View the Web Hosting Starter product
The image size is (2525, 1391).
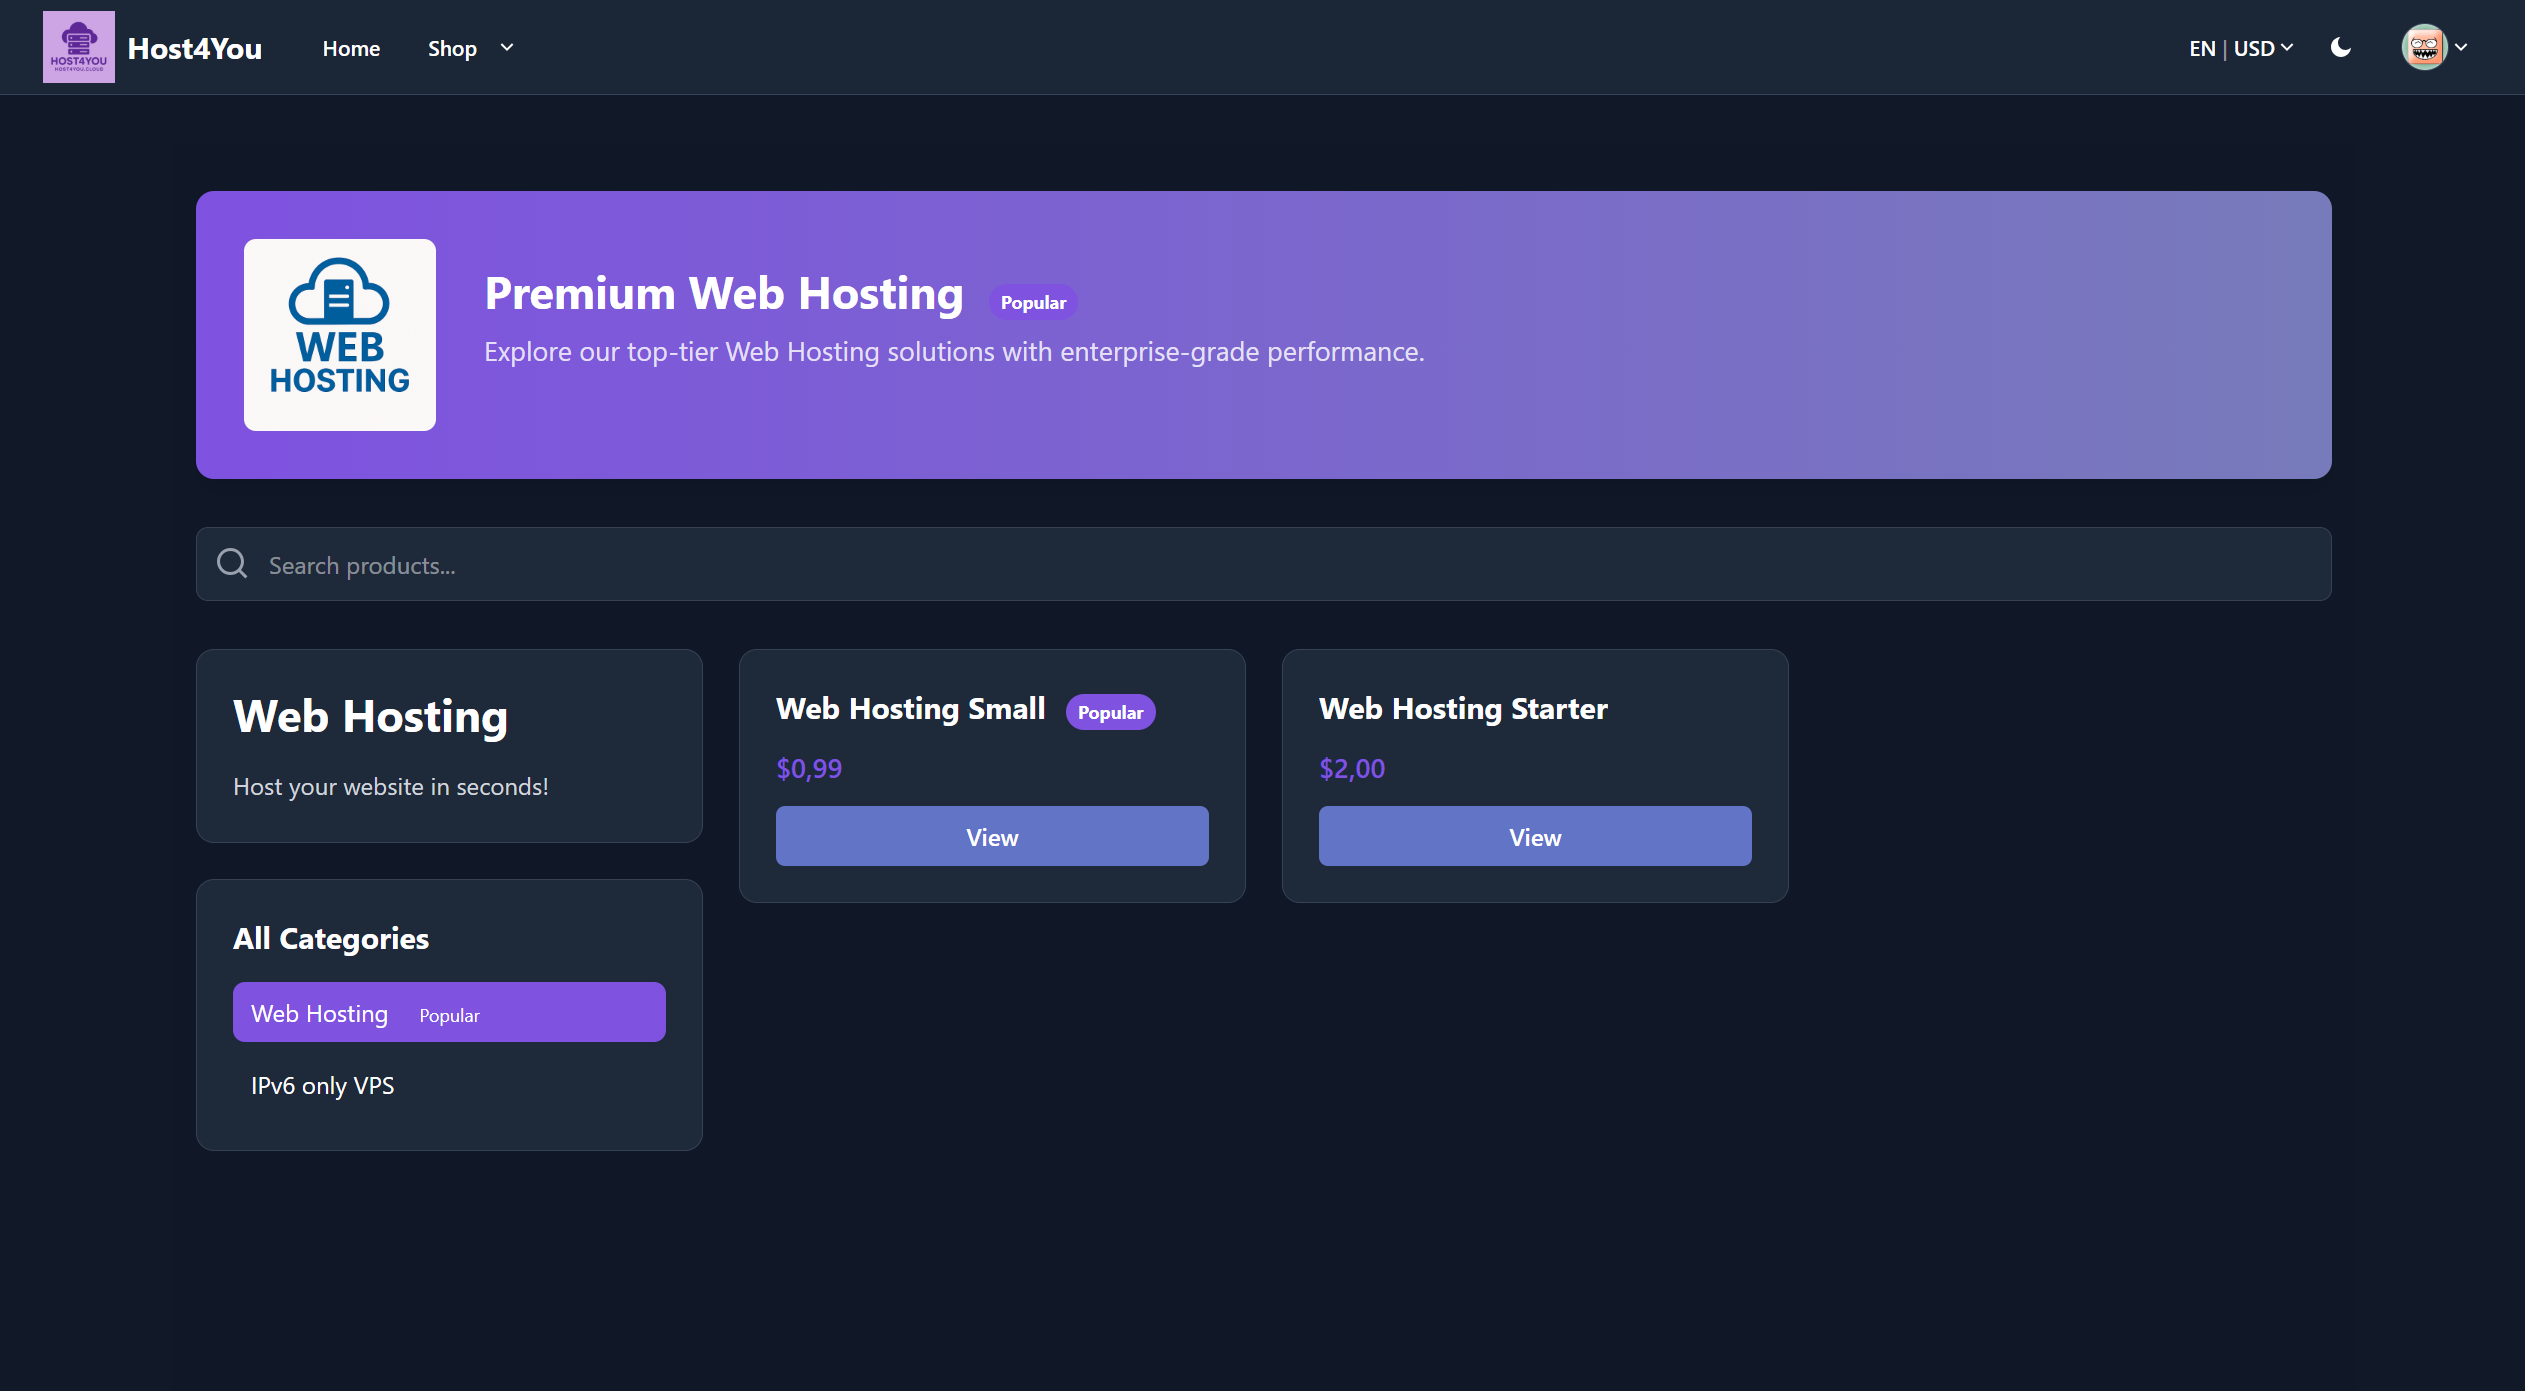pyautogui.click(x=1534, y=836)
